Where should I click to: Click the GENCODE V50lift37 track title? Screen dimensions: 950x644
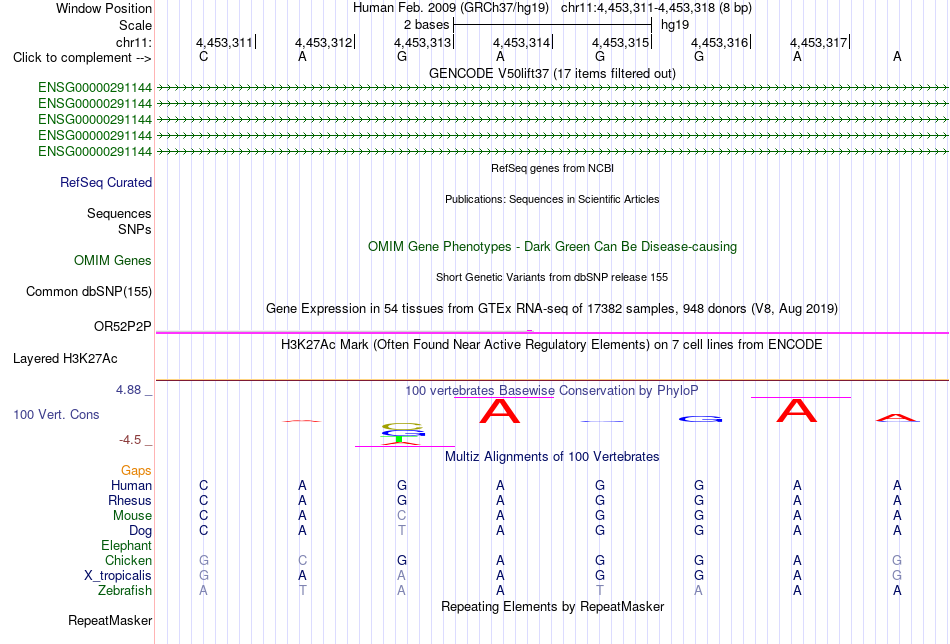click(x=552, y=73)
